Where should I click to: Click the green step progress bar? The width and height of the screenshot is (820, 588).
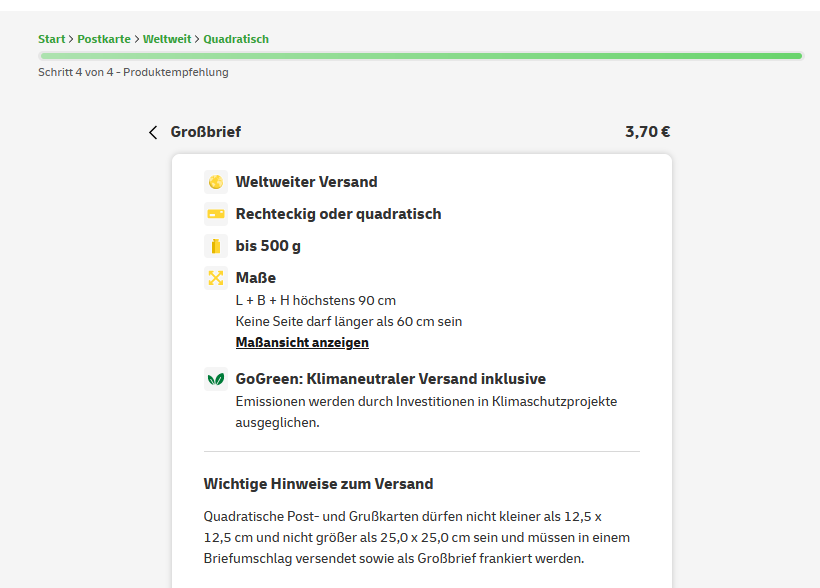click(x=420, y=56)
